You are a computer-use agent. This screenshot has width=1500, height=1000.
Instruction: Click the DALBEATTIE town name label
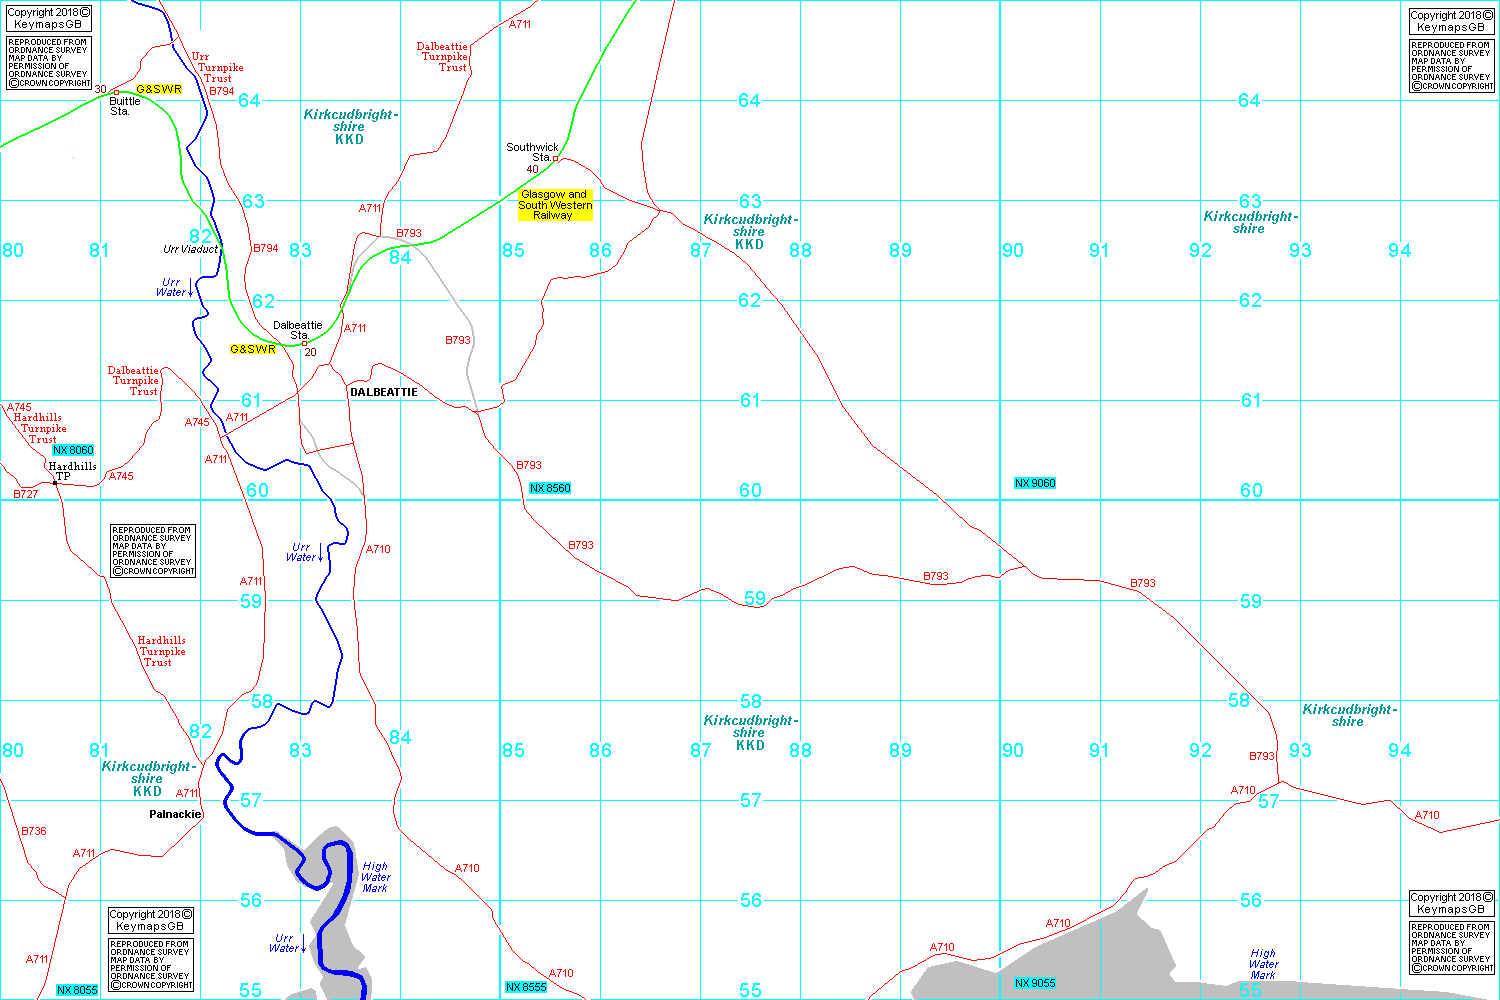[384, 392]
